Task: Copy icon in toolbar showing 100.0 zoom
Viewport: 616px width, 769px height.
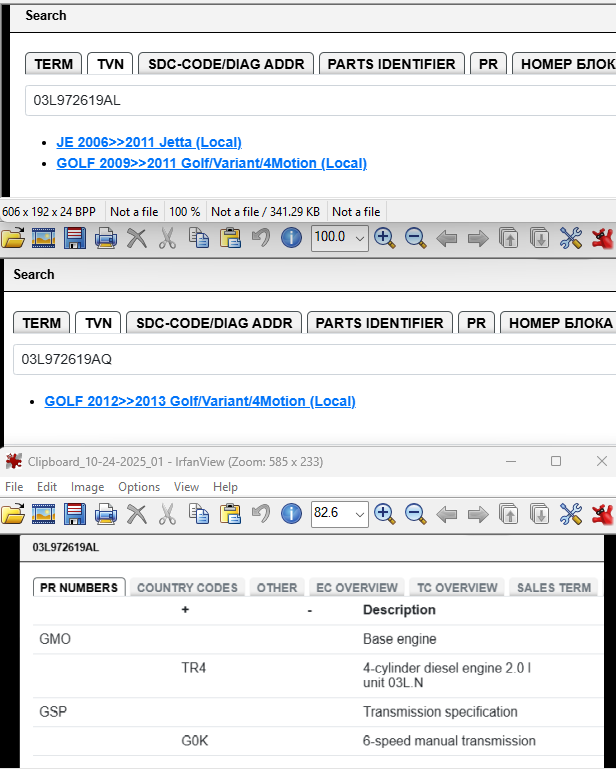Action: [199, 238]
